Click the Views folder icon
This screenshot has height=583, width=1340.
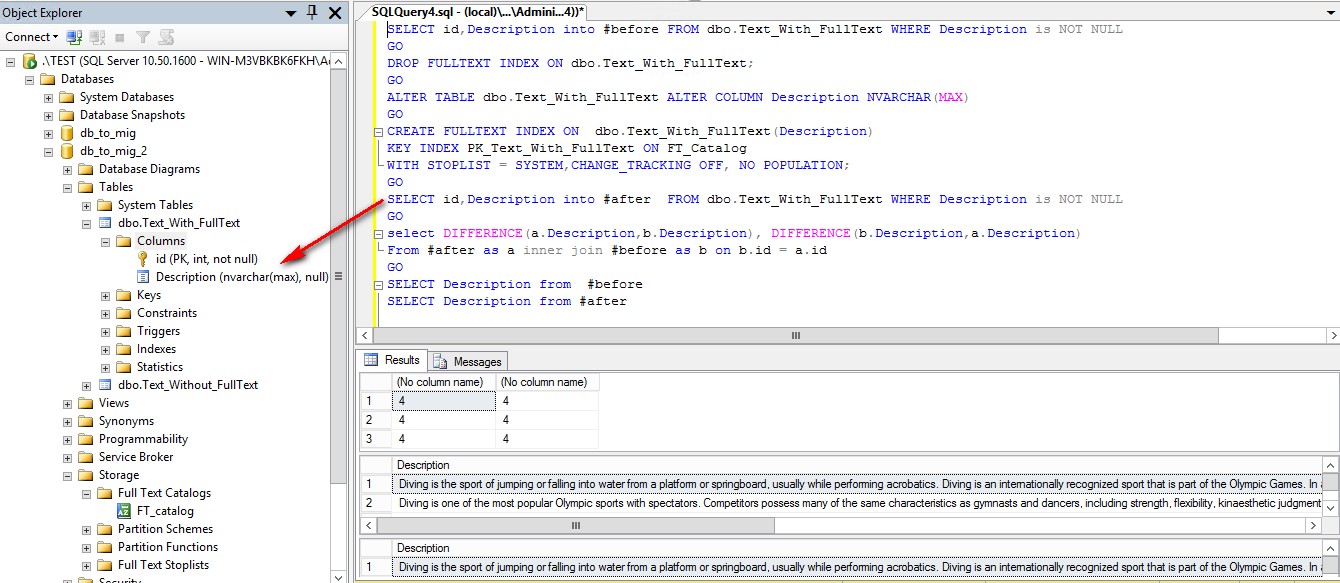(x=86, y=403)
